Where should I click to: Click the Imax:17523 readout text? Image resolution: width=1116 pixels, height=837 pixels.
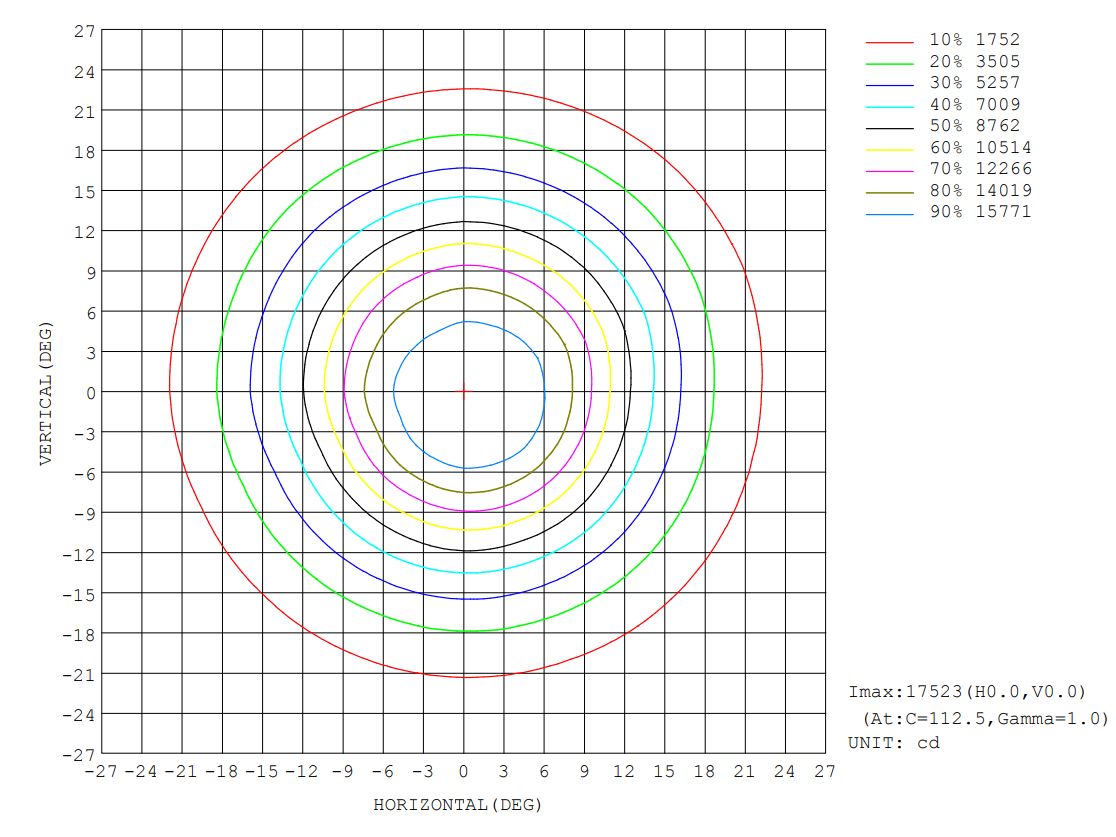click(x=966, y=692)
